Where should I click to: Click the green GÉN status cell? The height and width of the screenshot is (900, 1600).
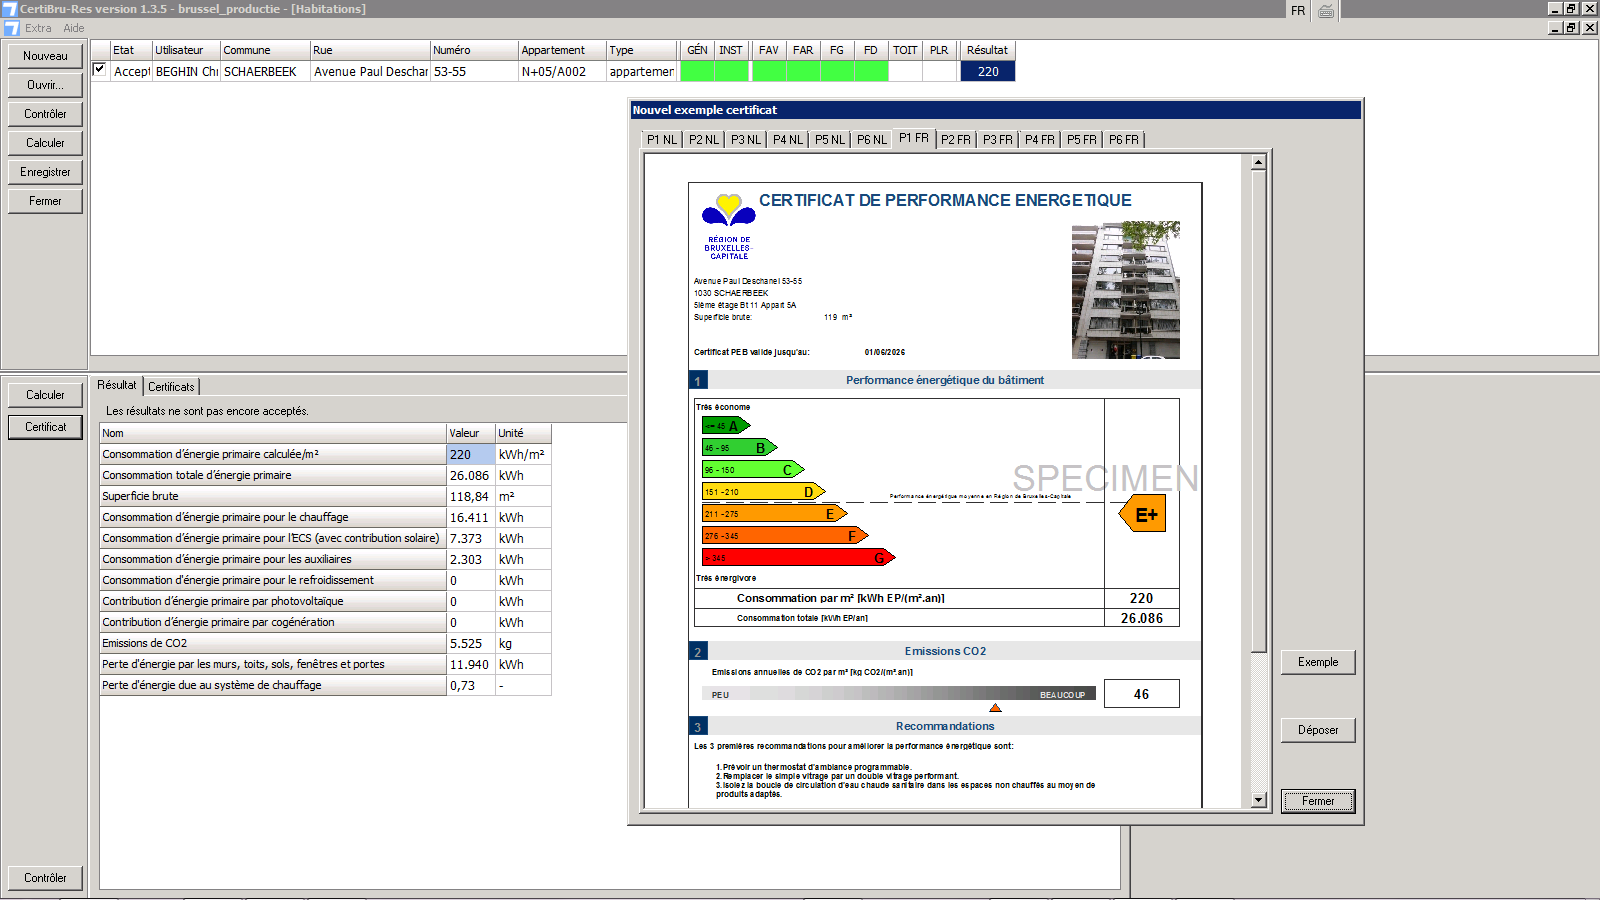(x=697, y=72)
